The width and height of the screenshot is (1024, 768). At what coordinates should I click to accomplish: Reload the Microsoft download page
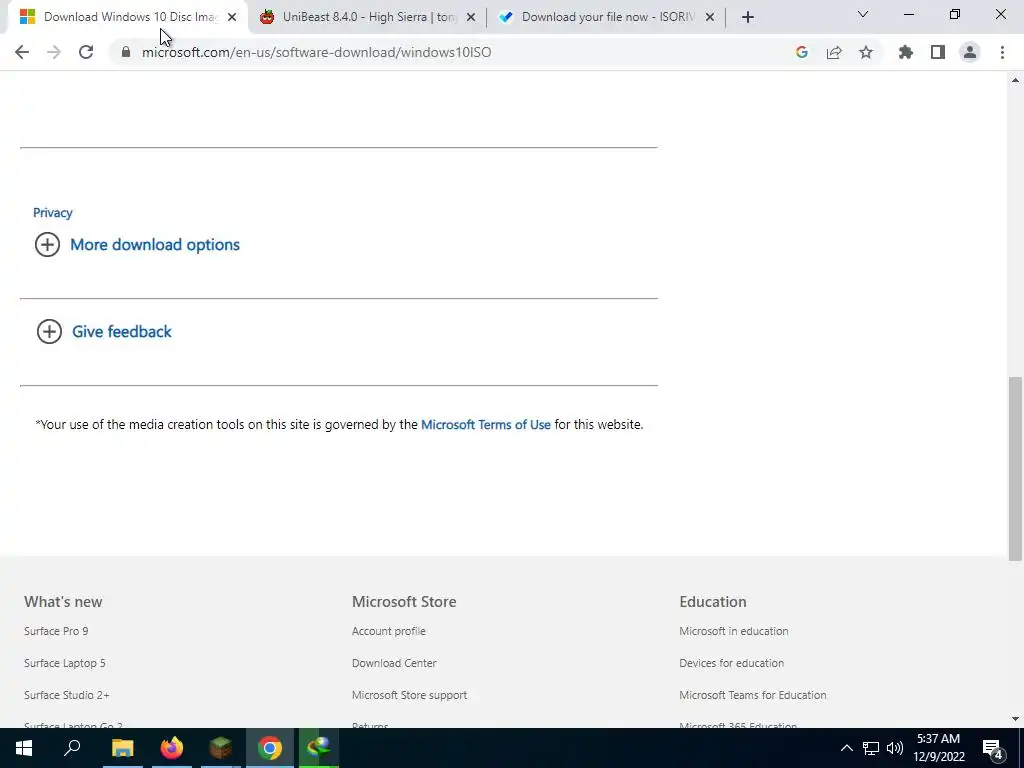click(86, 52)
